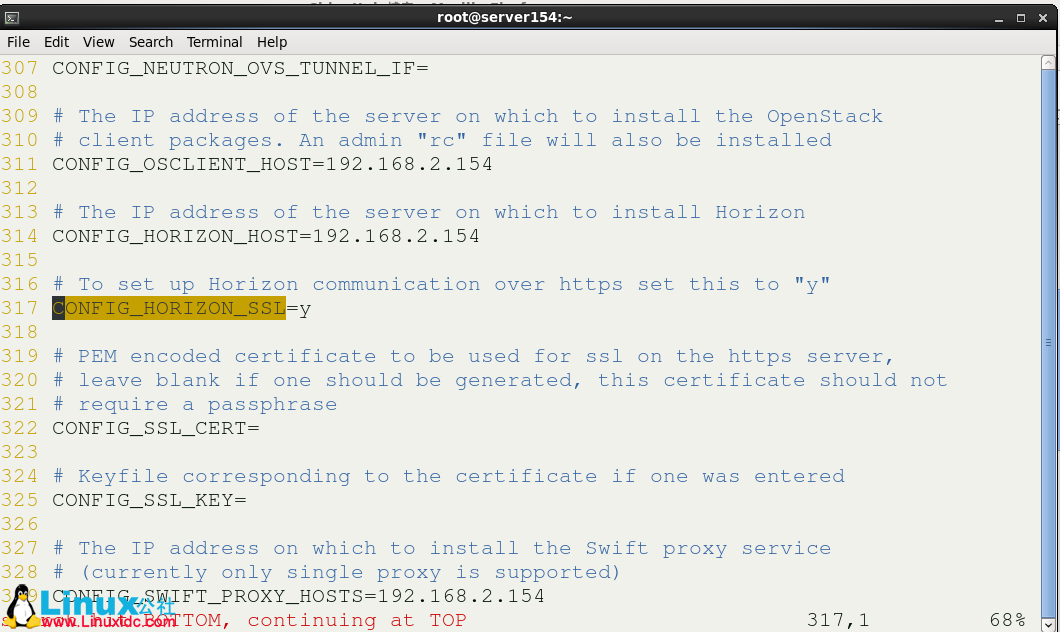Screen dimensions: 1060x632
Task: Click the Tux penguin watermark icon
Action: 22,604
